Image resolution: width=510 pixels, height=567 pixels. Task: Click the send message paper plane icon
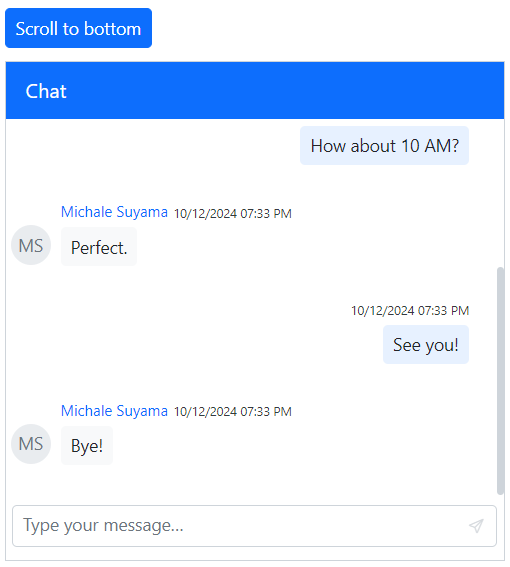(x=476, y=526)
